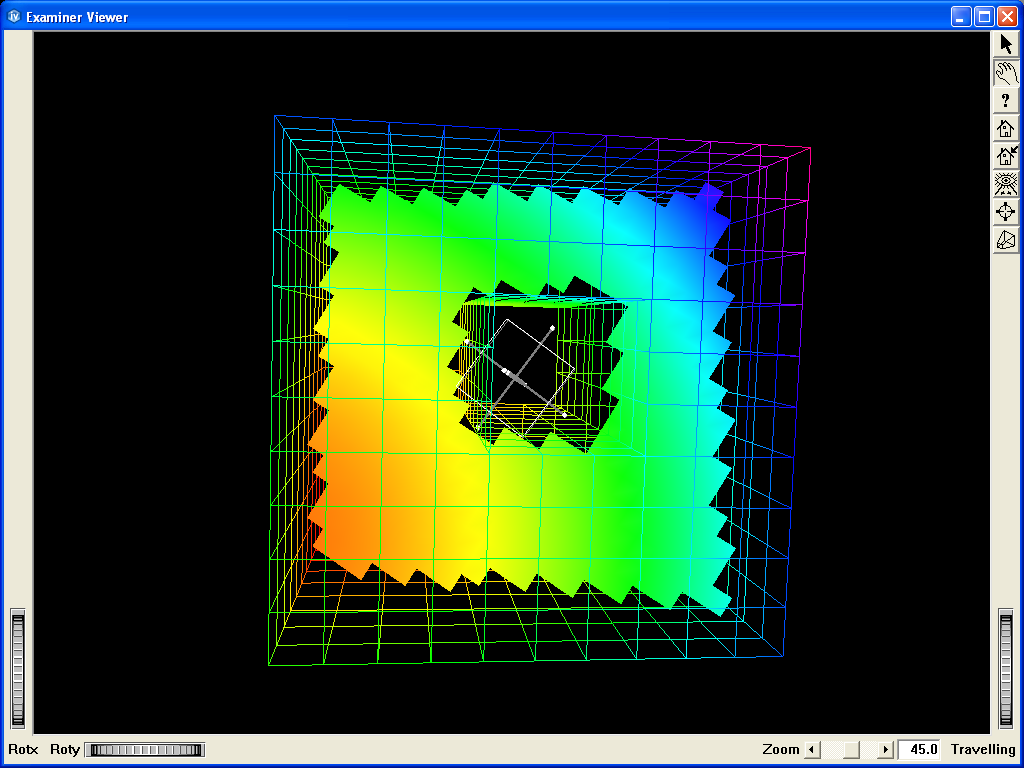Image resolution: width=1024 pixels, height=768 pixels.
Task: Maximize the Examiner Viewer window
Action: point(984,17)
